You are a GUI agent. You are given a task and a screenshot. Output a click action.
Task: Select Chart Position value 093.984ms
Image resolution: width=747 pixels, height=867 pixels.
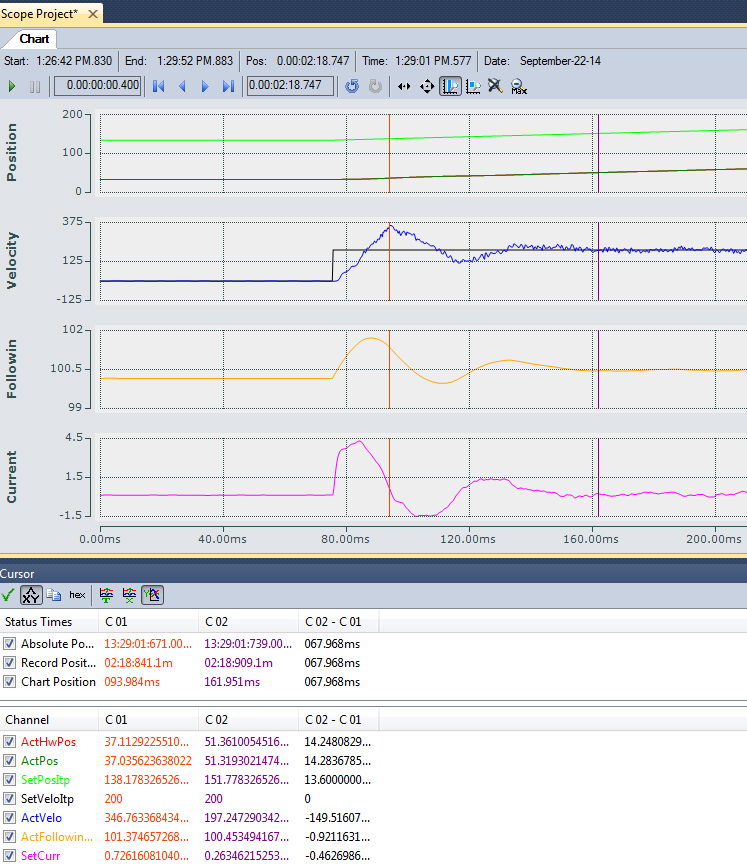click(132, 682)
